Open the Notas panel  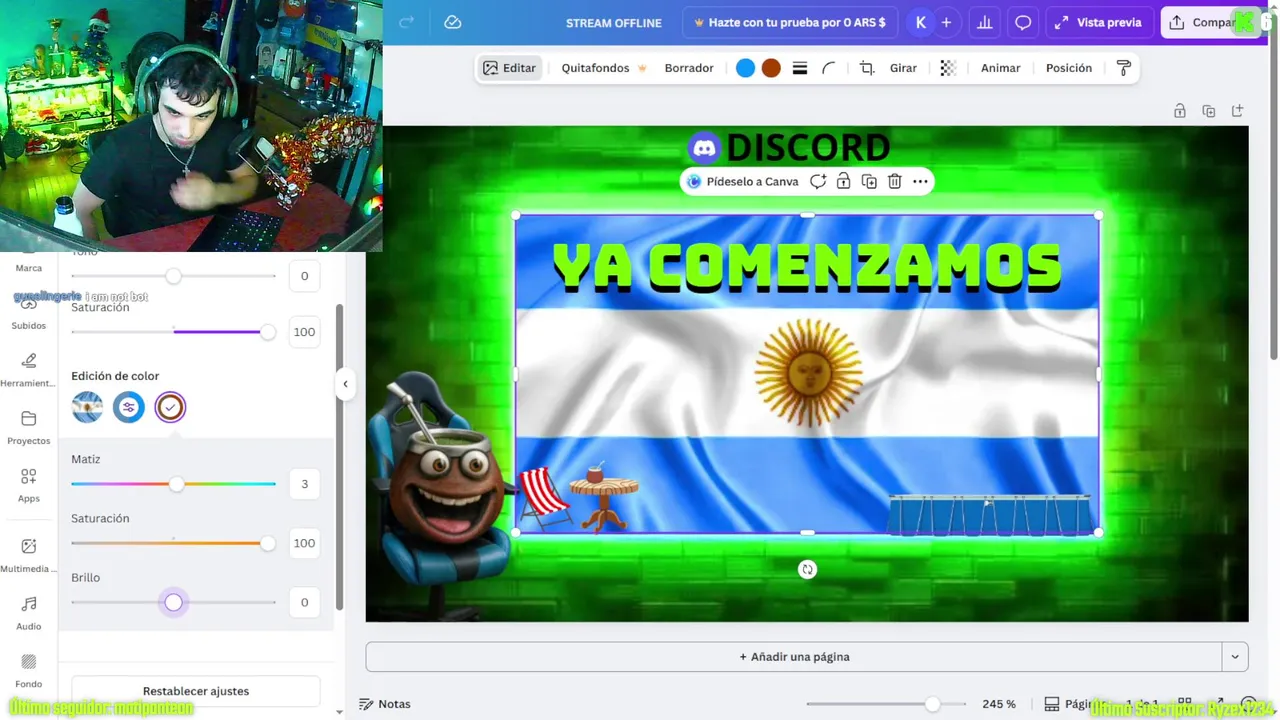click(385, 704)
